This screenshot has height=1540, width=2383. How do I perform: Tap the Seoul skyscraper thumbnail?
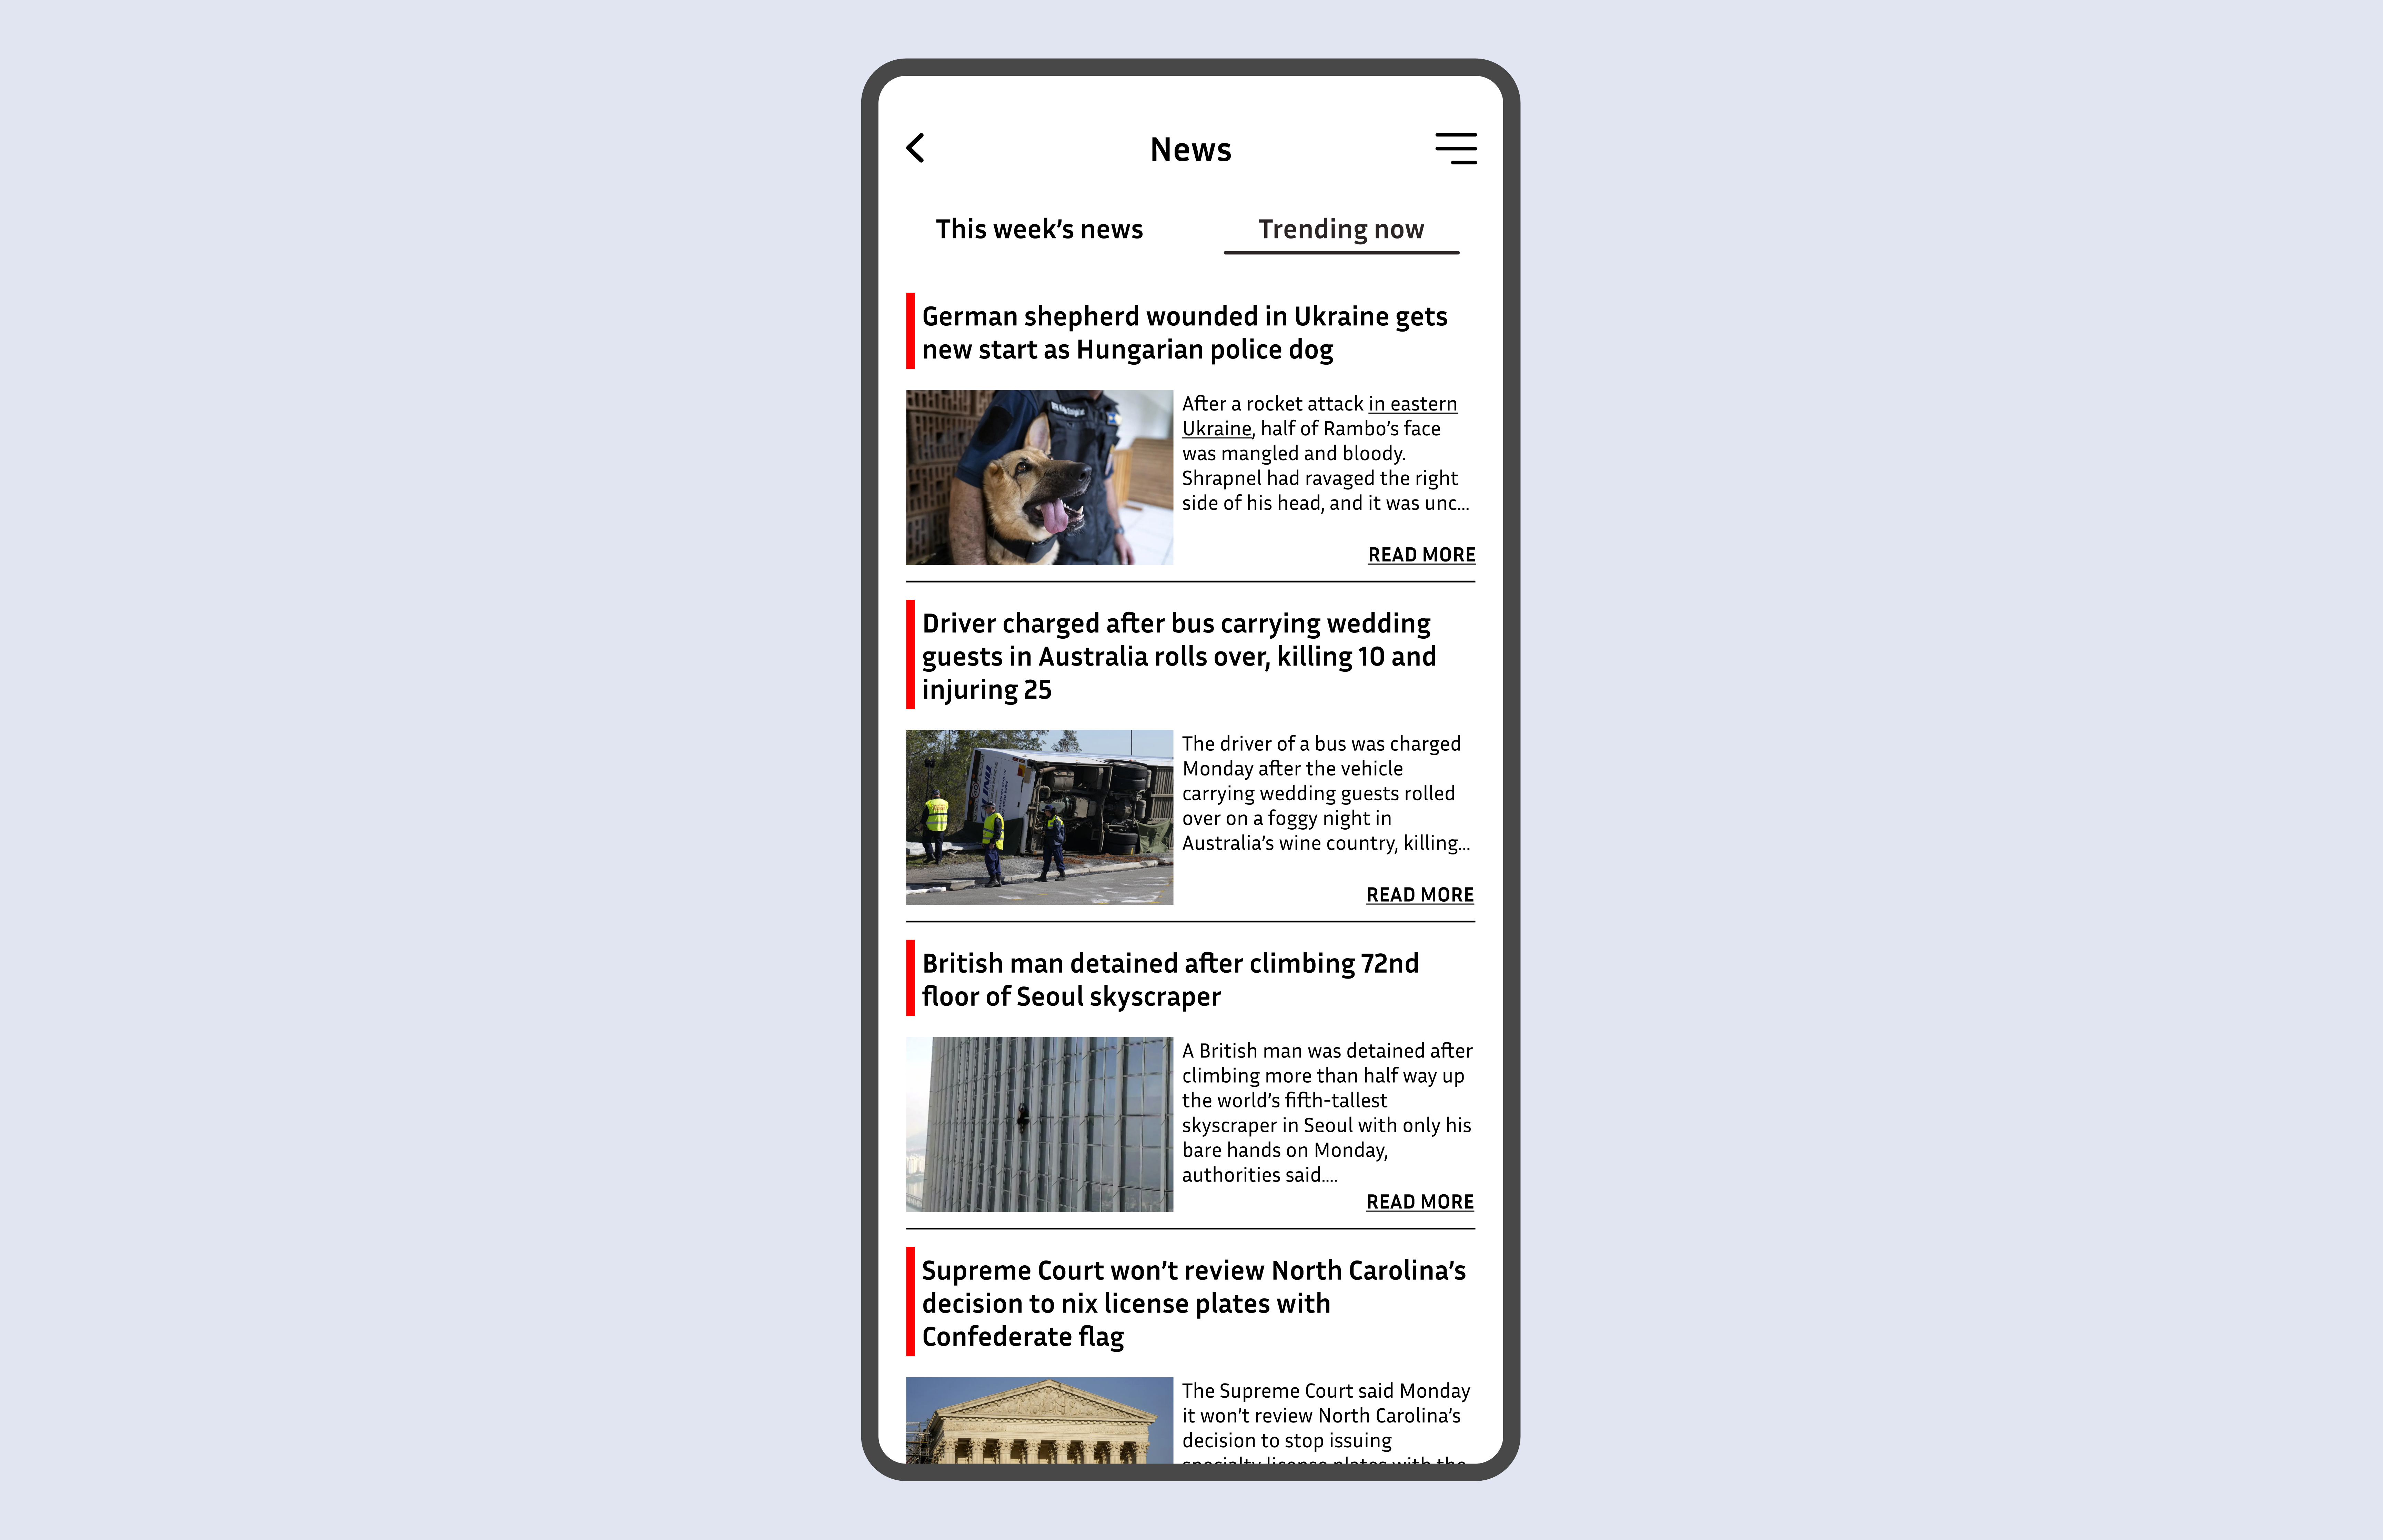pyautogui.click(x=1037, y=1123)
